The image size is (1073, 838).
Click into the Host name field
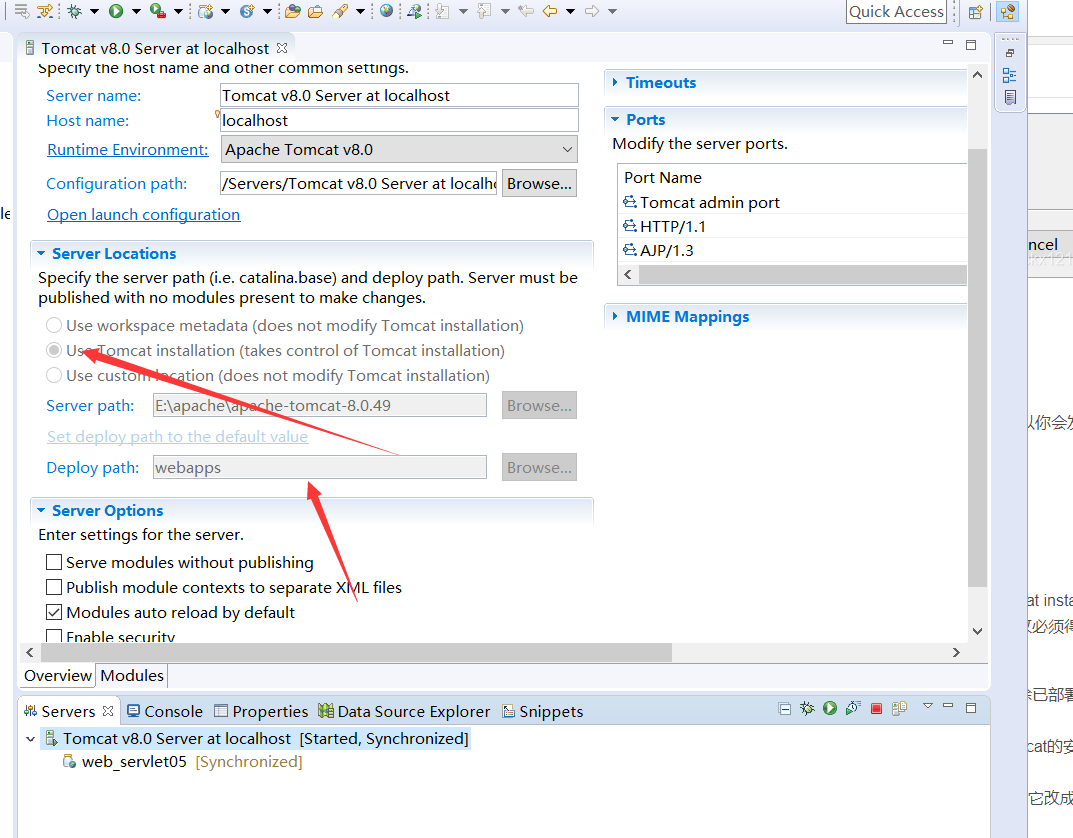399,120
